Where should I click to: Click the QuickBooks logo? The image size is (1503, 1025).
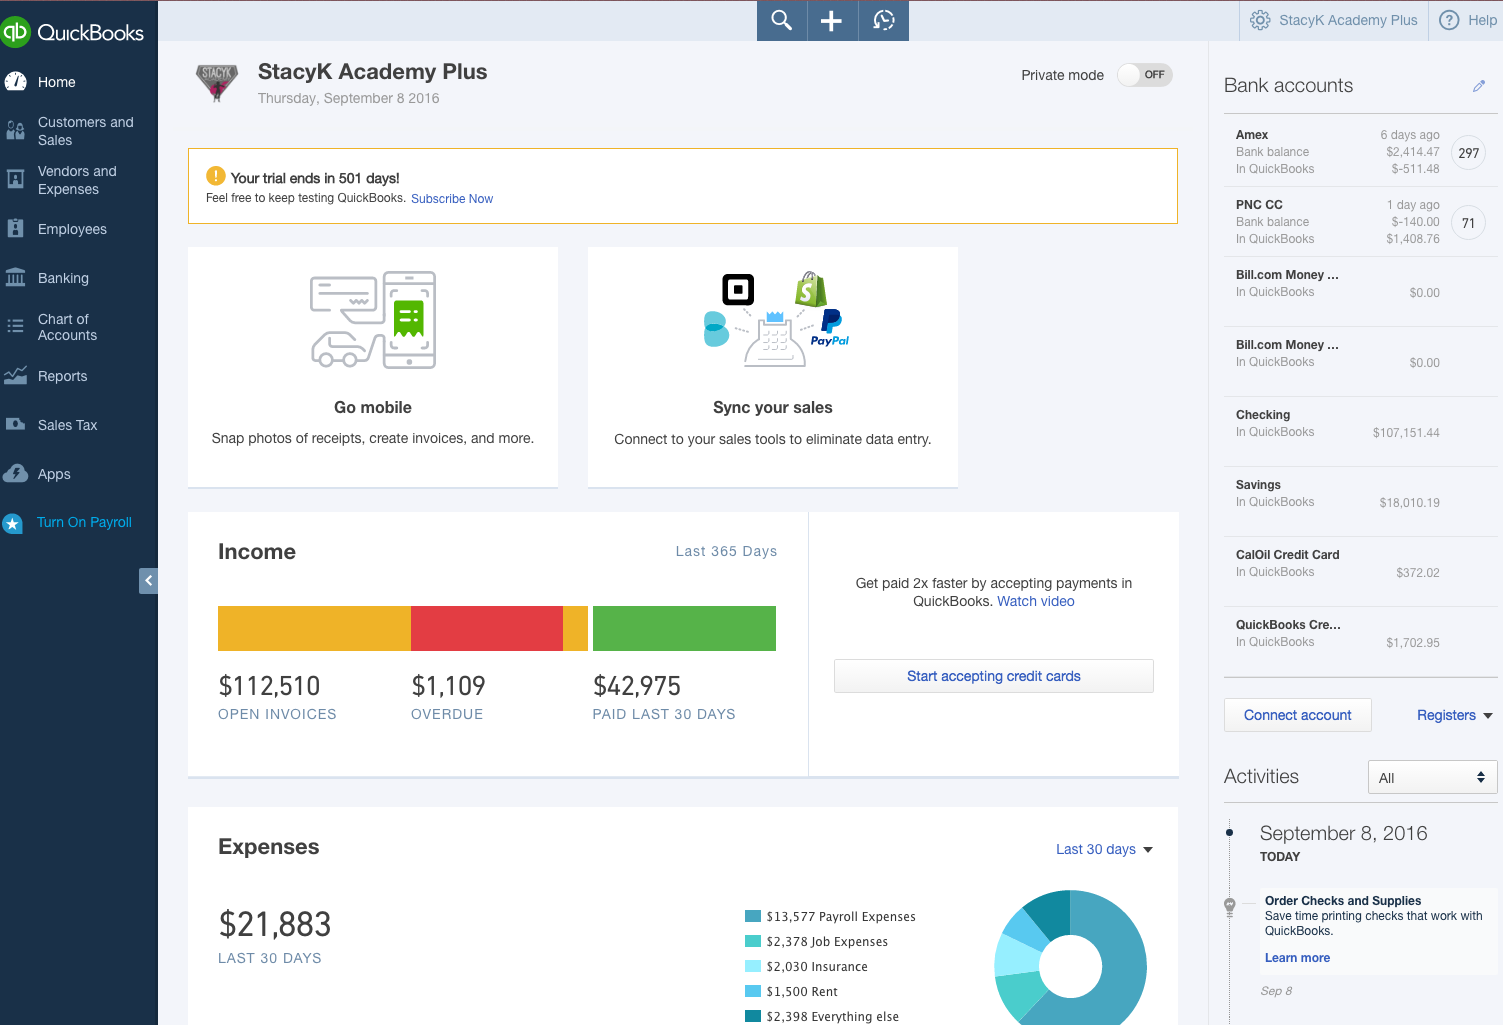pos(73,32)
